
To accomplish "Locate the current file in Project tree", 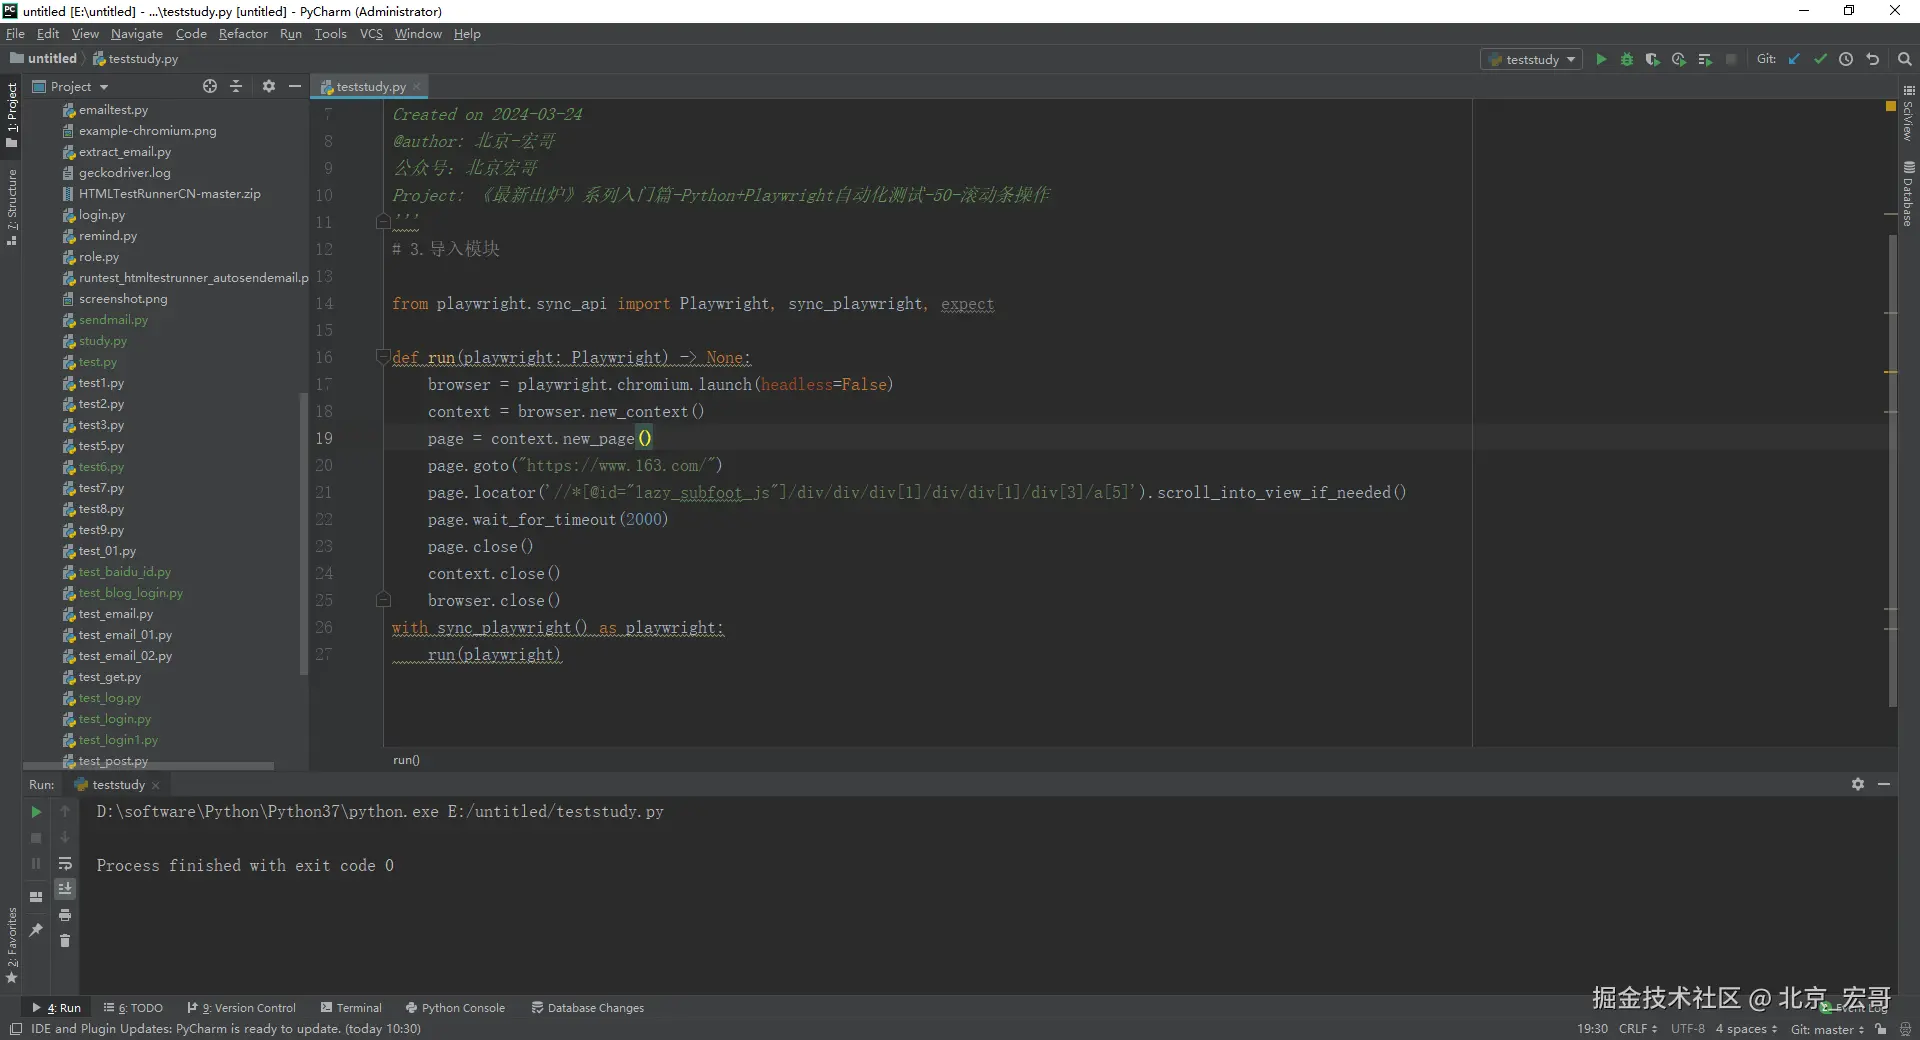I will (x=210, y=87).
